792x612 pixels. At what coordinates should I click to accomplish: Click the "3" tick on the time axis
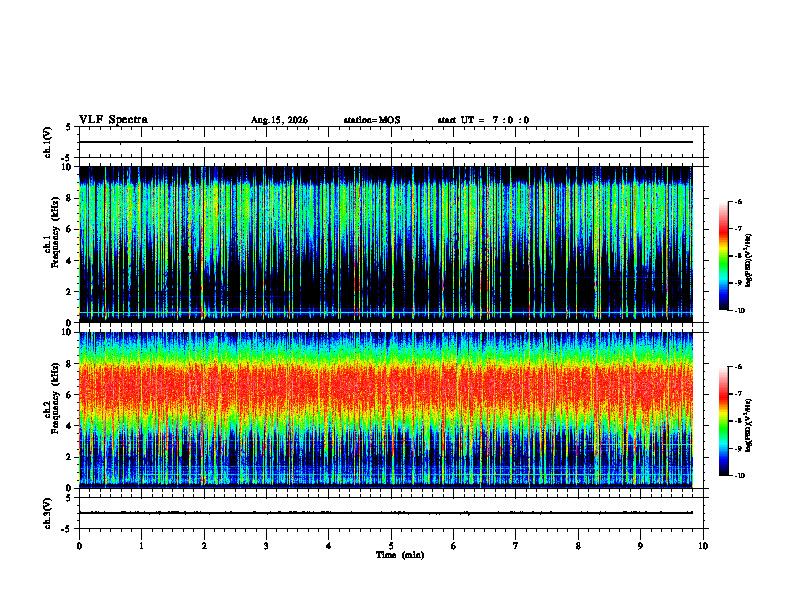coord(266,546)
